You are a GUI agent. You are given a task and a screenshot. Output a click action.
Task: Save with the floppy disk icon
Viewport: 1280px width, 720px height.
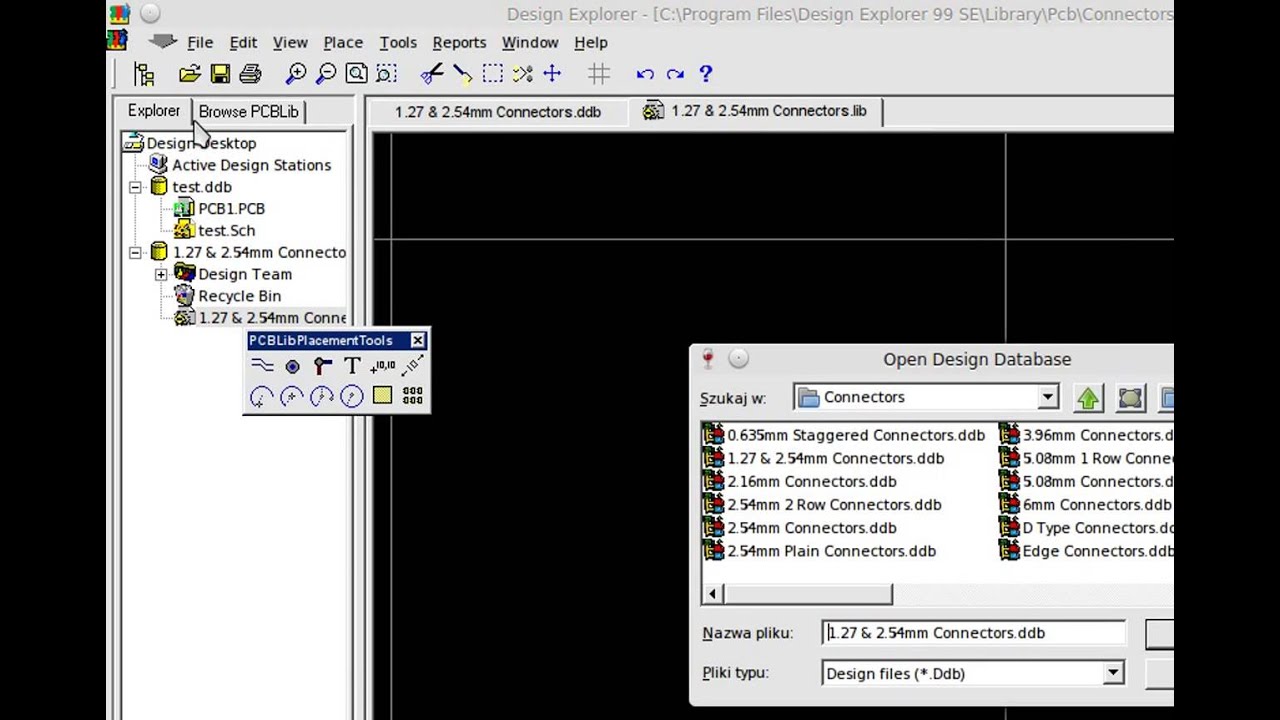pyautogui.click(x=220, y=74)
